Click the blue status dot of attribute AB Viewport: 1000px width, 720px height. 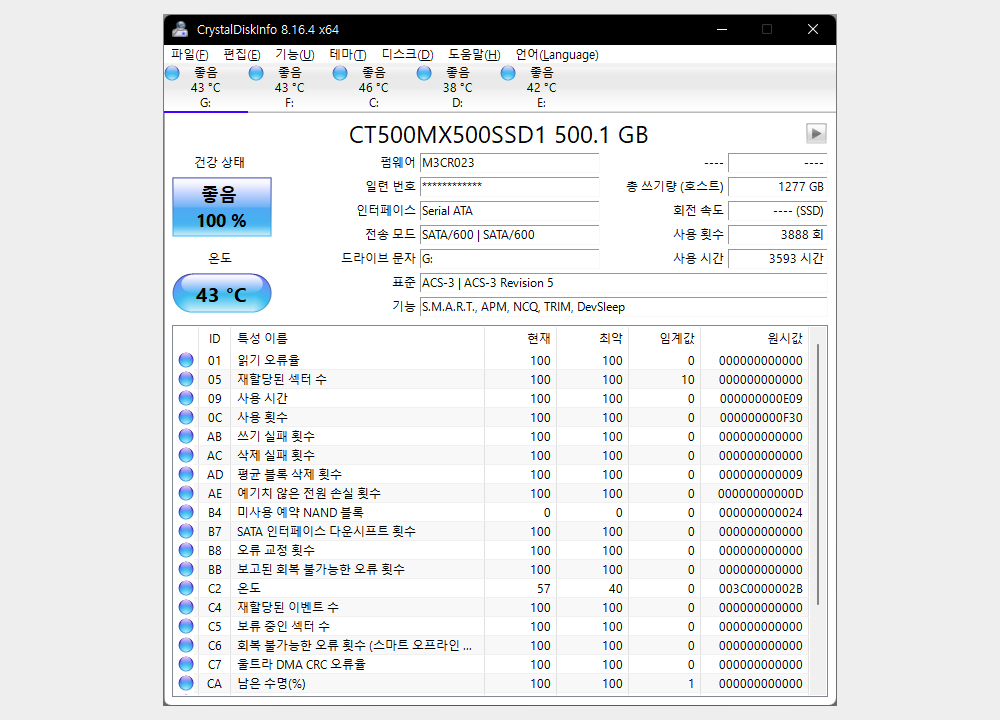(186, 436)
